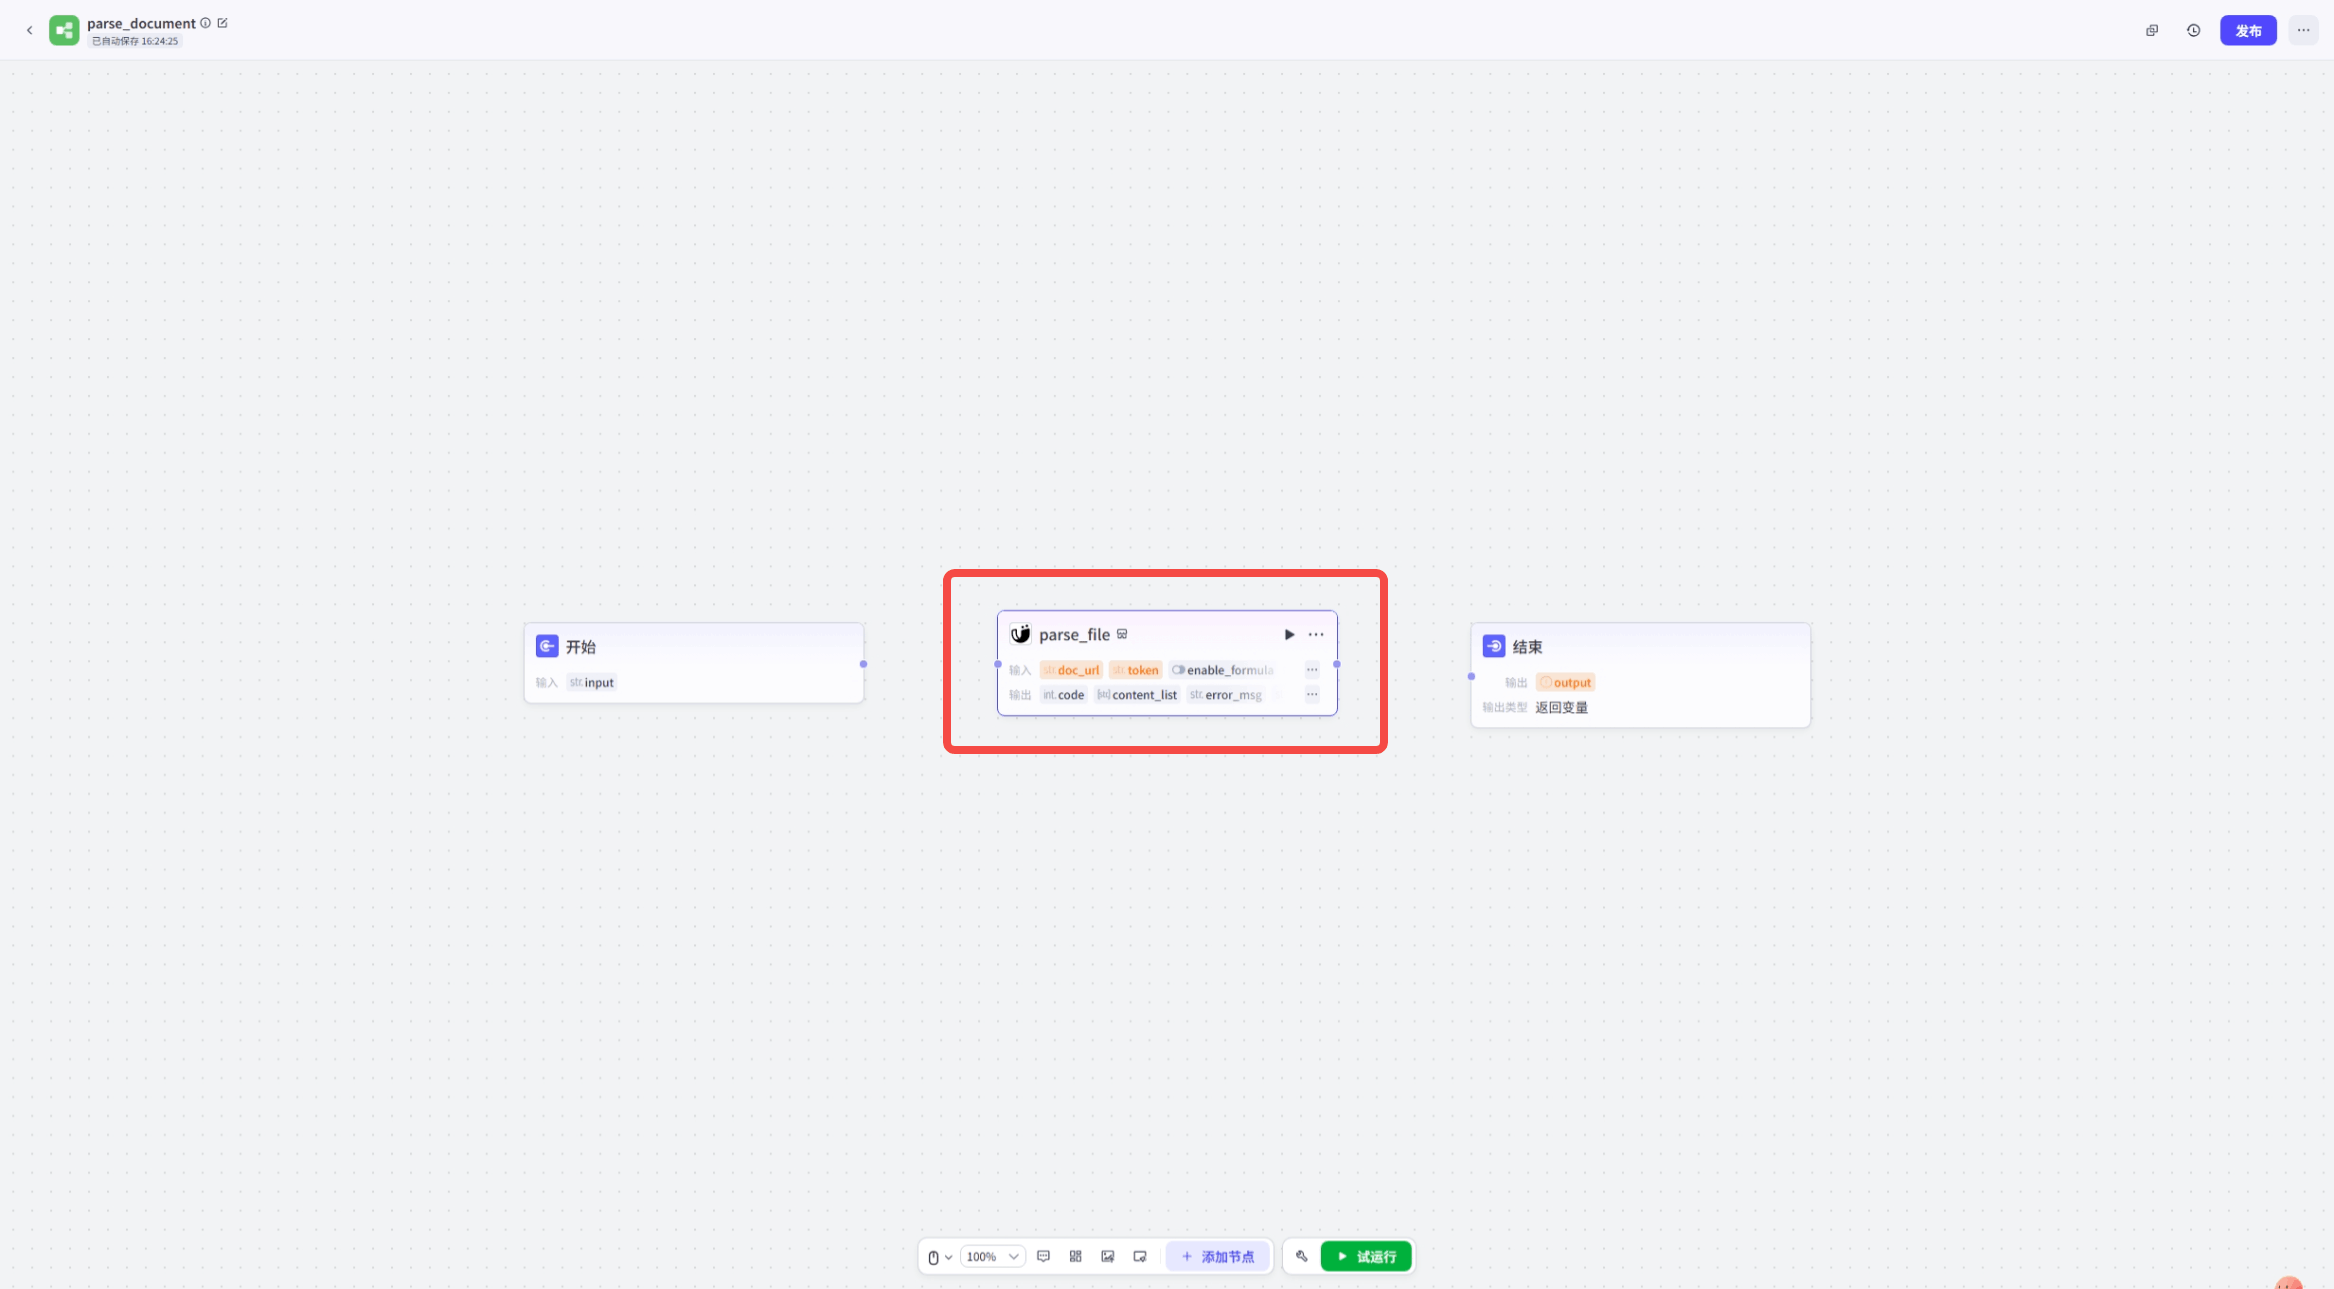
Task: Open the header's three-dot more menu
Action: (2303, 30)
